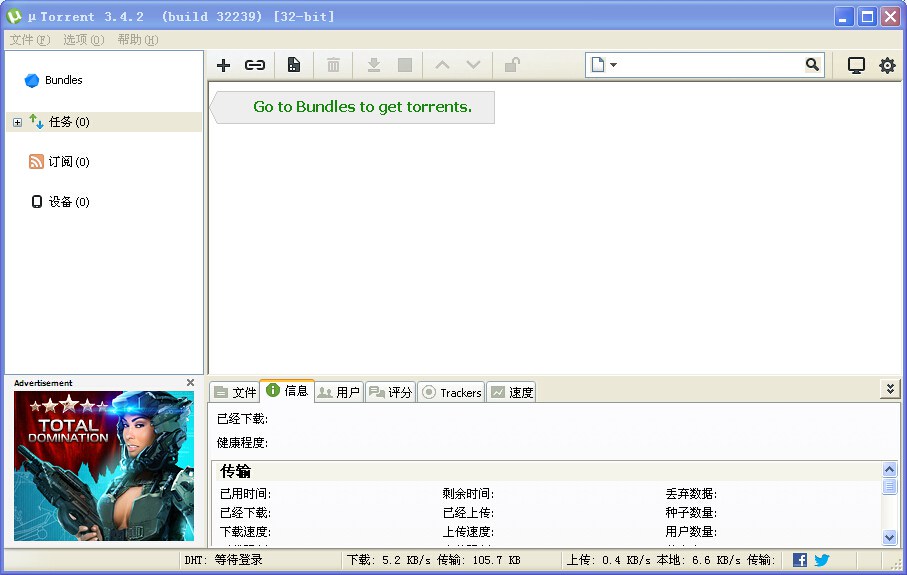Switch to the 信息 tab
This screenshot has height=575, width=907.
(x=287, y=390)
